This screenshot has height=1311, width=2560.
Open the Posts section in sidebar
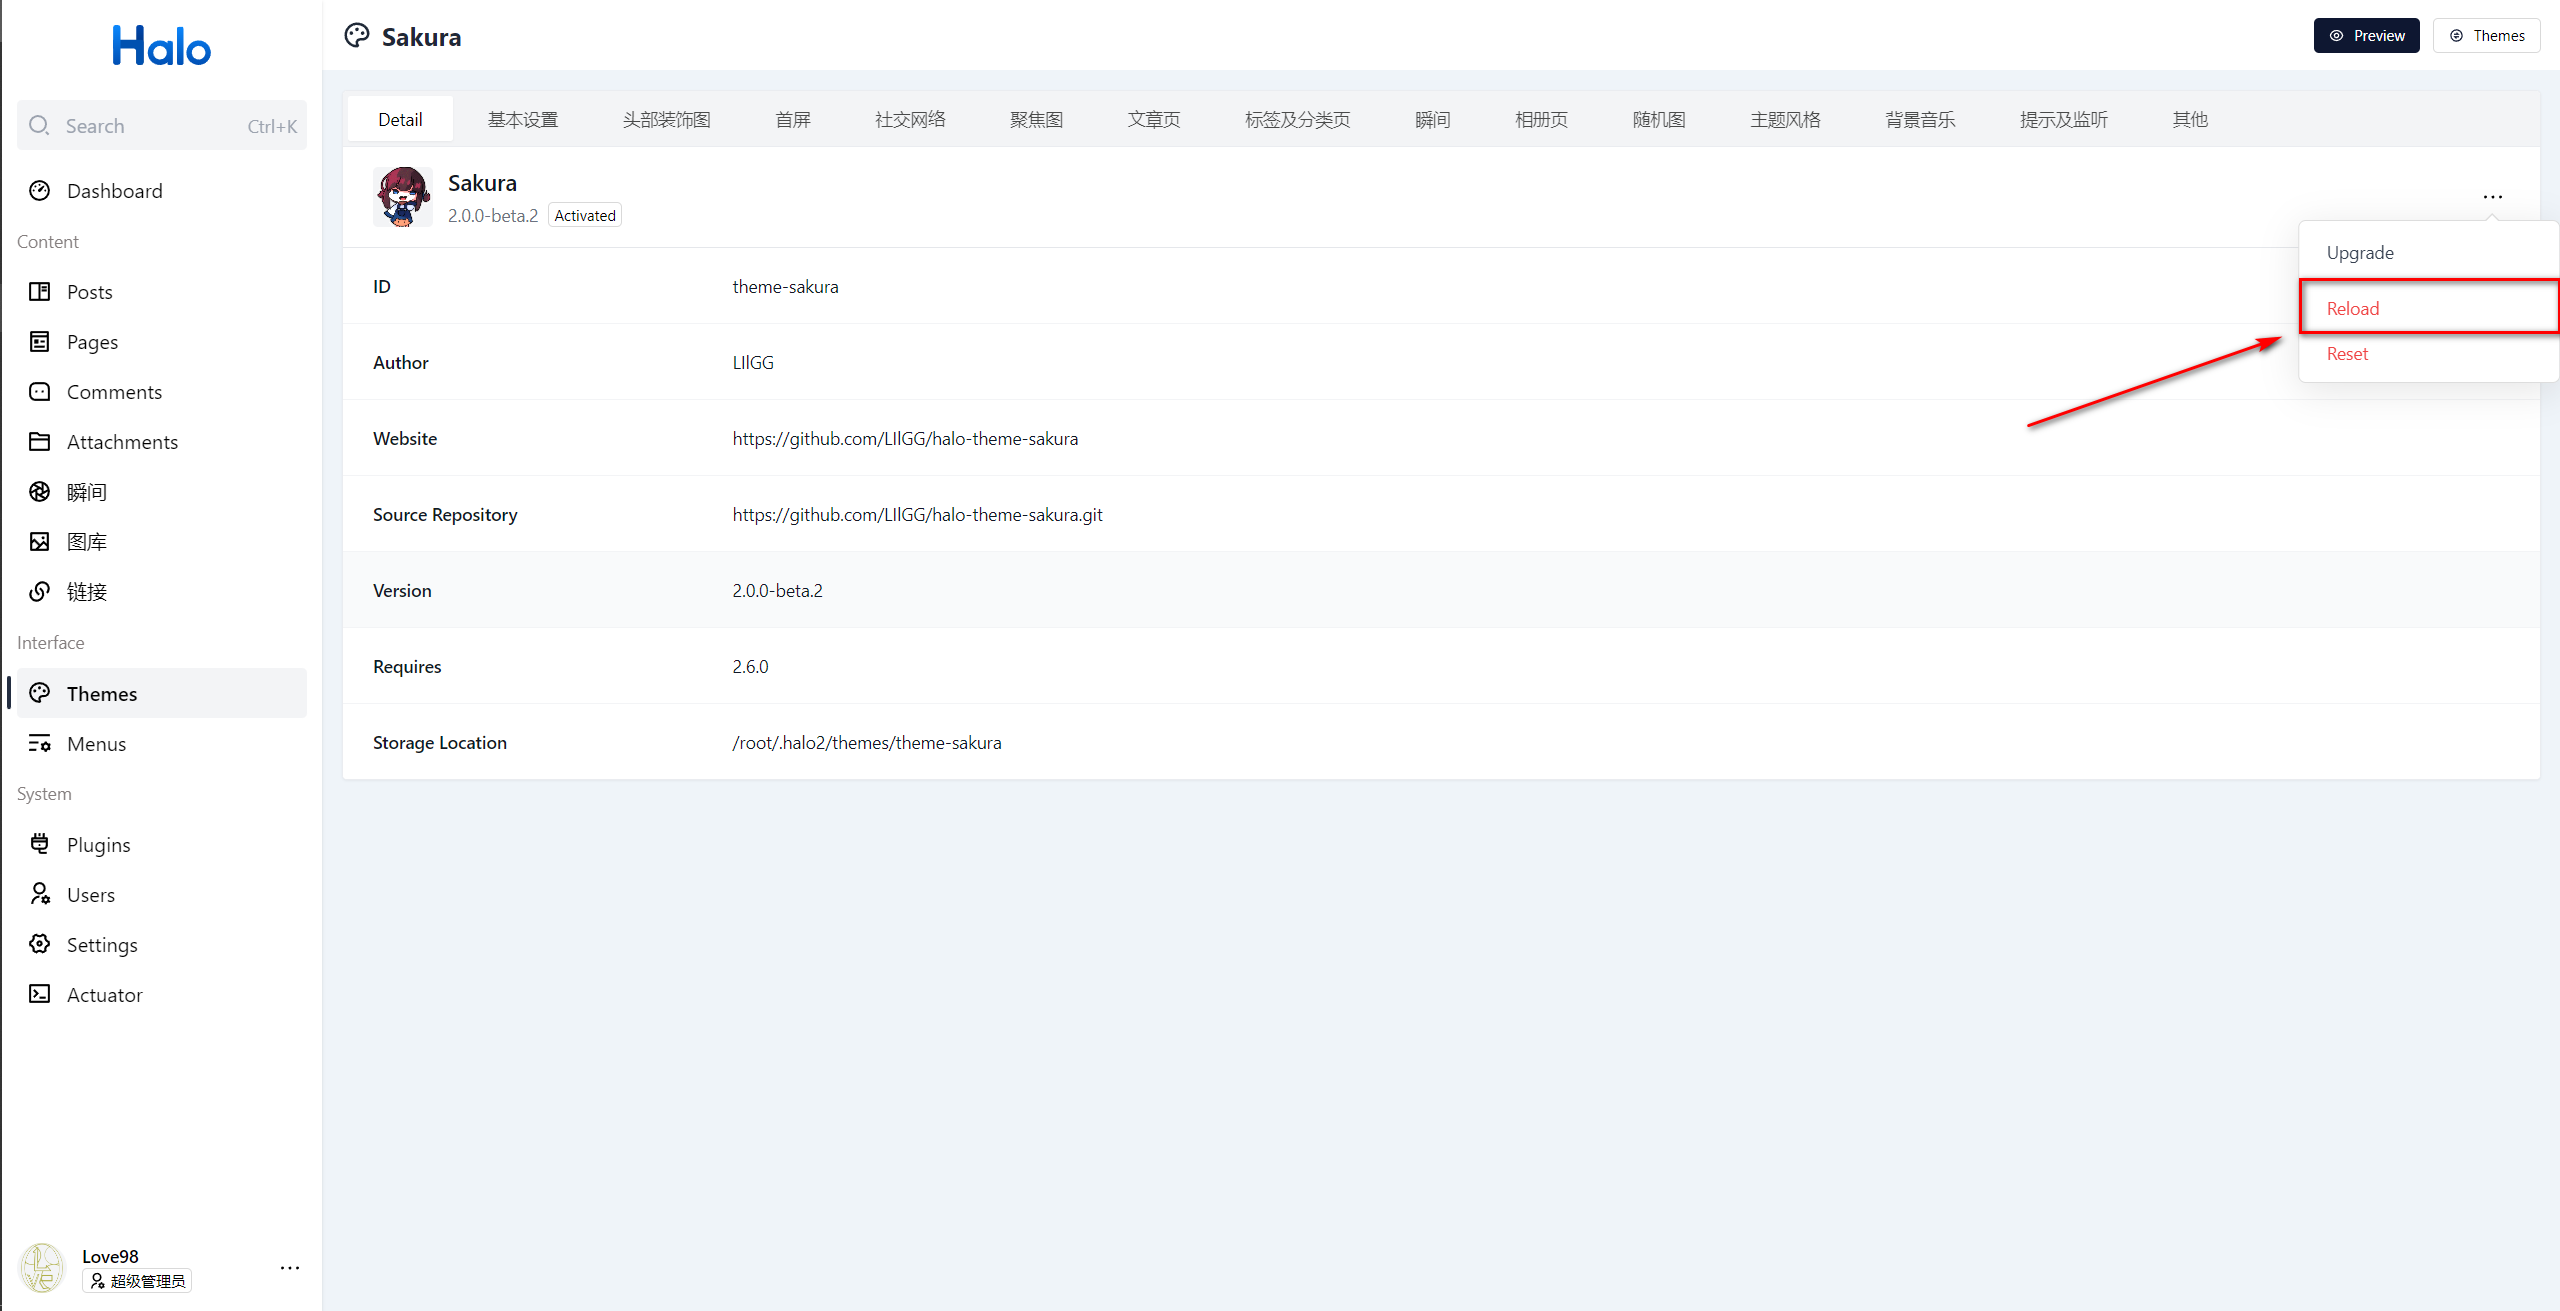[89, 291]
